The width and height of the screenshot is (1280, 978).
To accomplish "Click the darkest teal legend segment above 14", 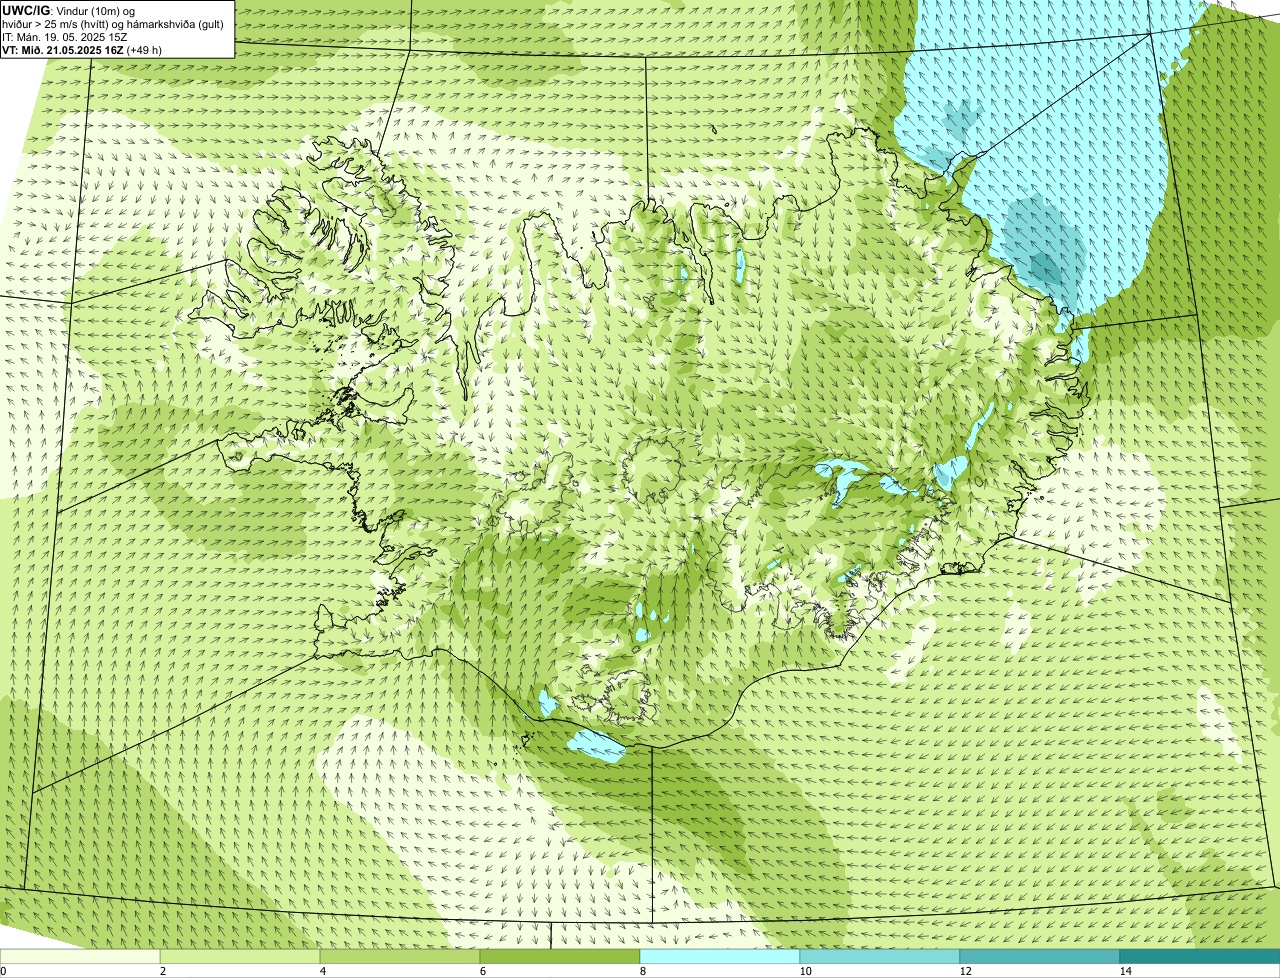I will pyautogui.click(x=1200, y=956).
